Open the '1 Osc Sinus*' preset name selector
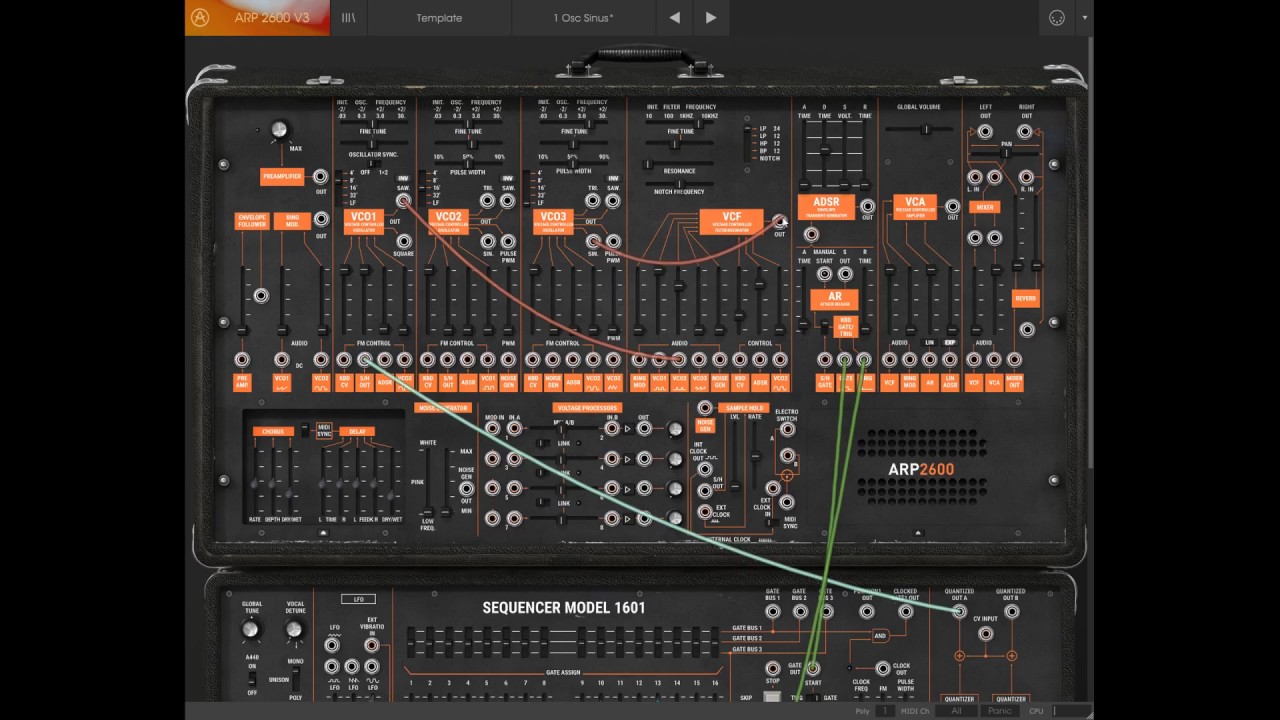The height and width of the screenshot is (720, 1280). [583, 17]
